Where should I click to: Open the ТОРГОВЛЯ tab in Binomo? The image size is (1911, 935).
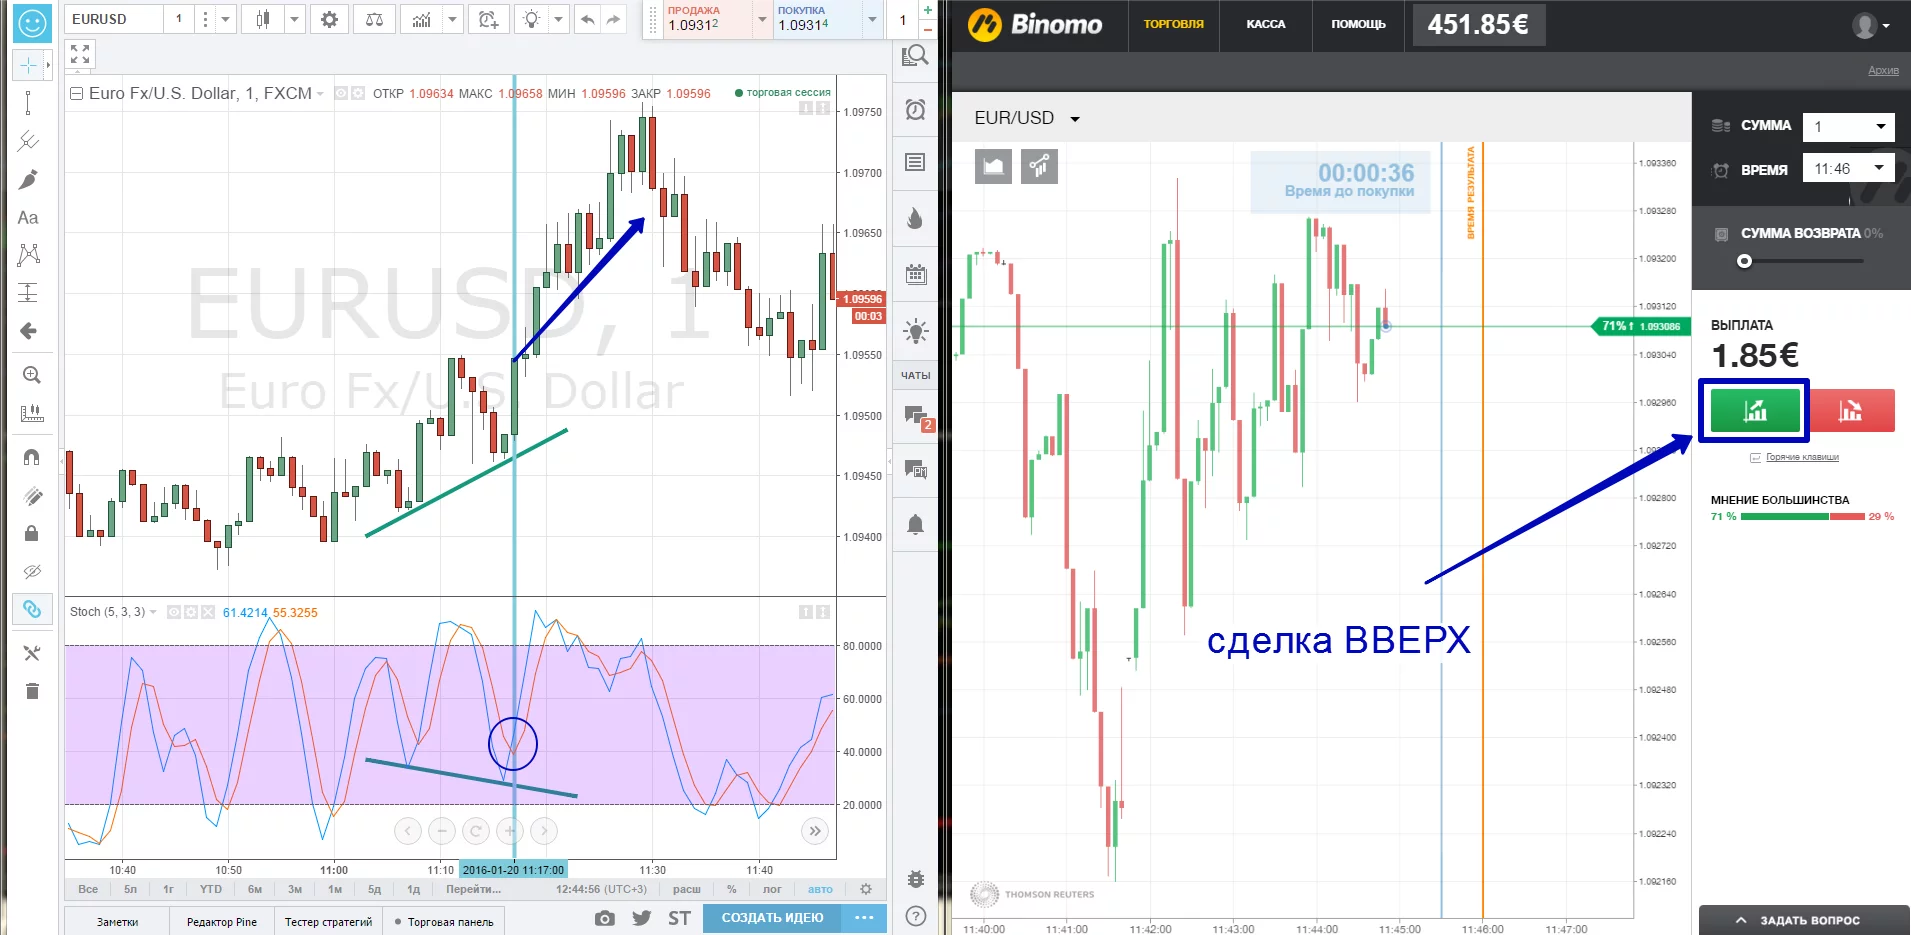(x=1173, y=24)
